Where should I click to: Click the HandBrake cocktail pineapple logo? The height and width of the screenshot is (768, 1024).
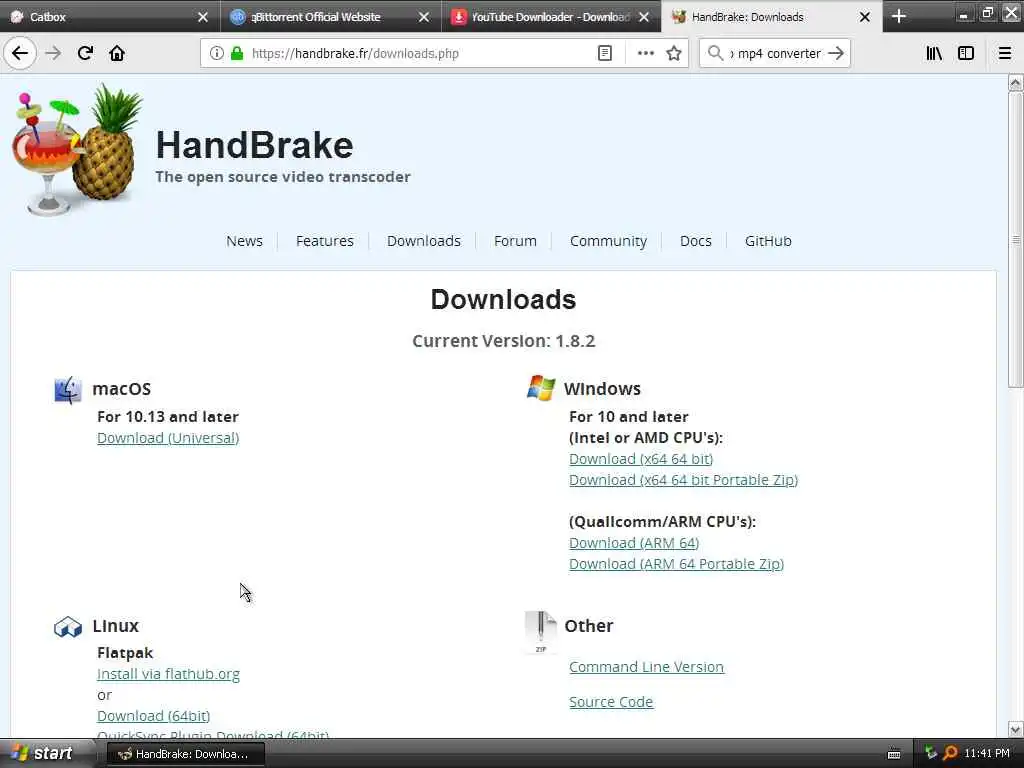[77, 150]
